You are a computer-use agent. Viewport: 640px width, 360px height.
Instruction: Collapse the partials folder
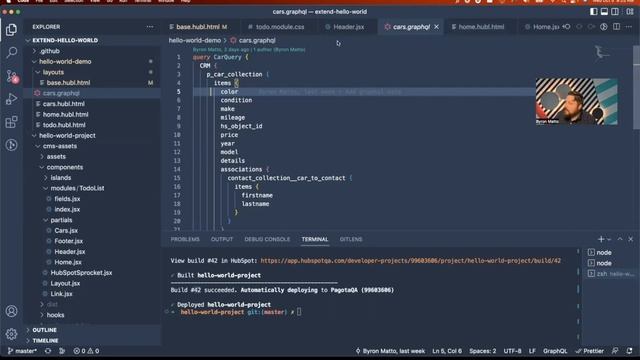pyautogui.click(x=92, y=220)
